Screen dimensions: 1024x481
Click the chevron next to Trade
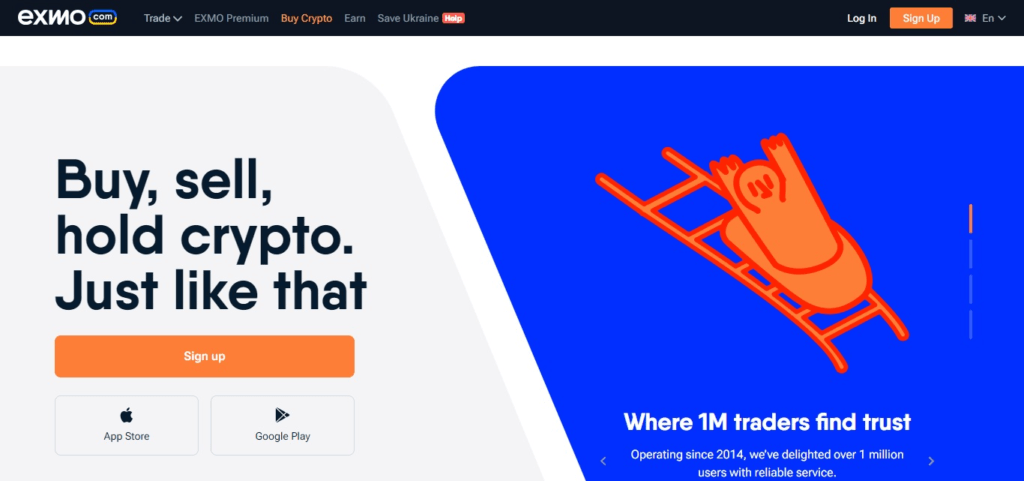coord(178,19)
